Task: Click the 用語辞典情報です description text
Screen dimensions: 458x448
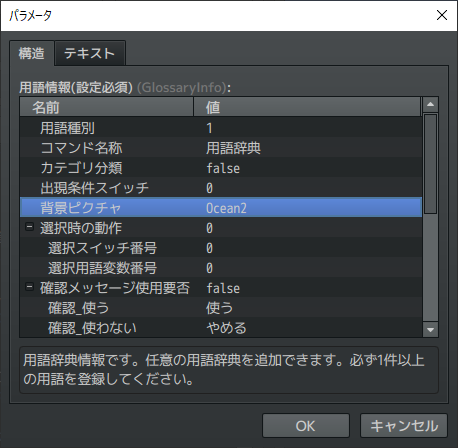Action: (224, 369)
